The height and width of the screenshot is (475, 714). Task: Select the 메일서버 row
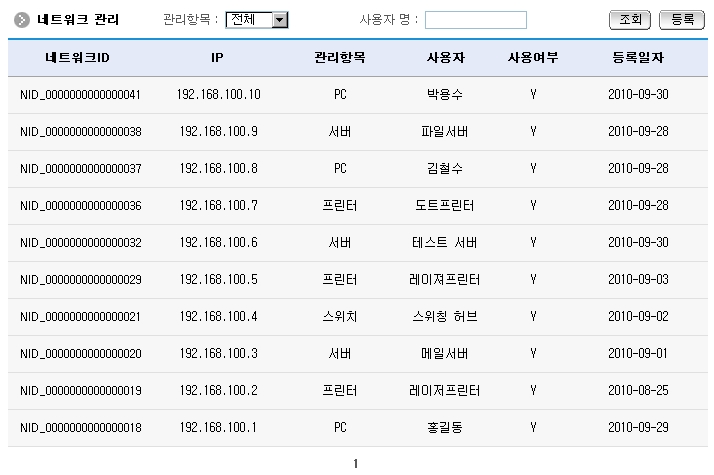click(444, 354)
